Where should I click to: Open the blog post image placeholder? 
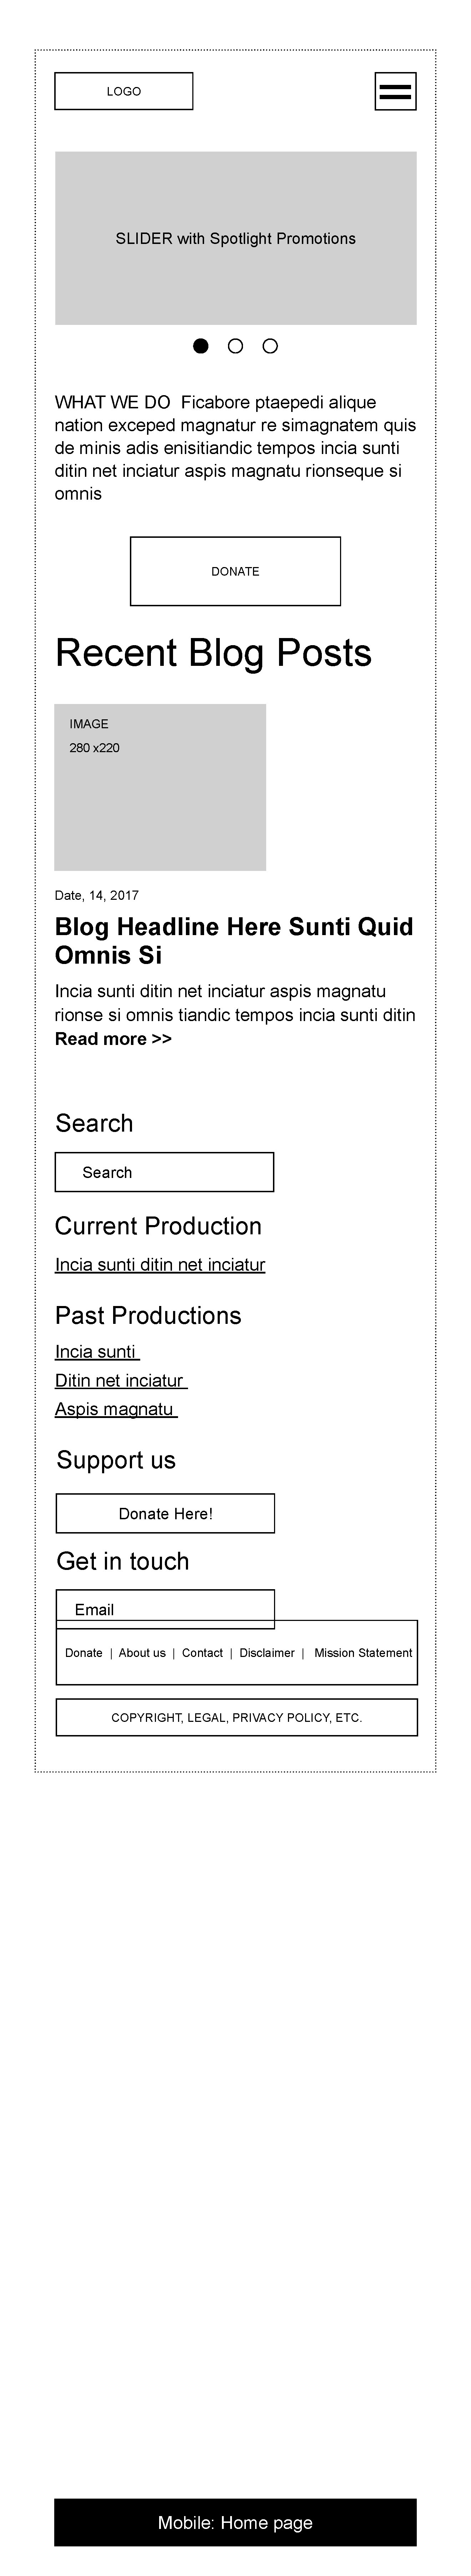[160, 787]
